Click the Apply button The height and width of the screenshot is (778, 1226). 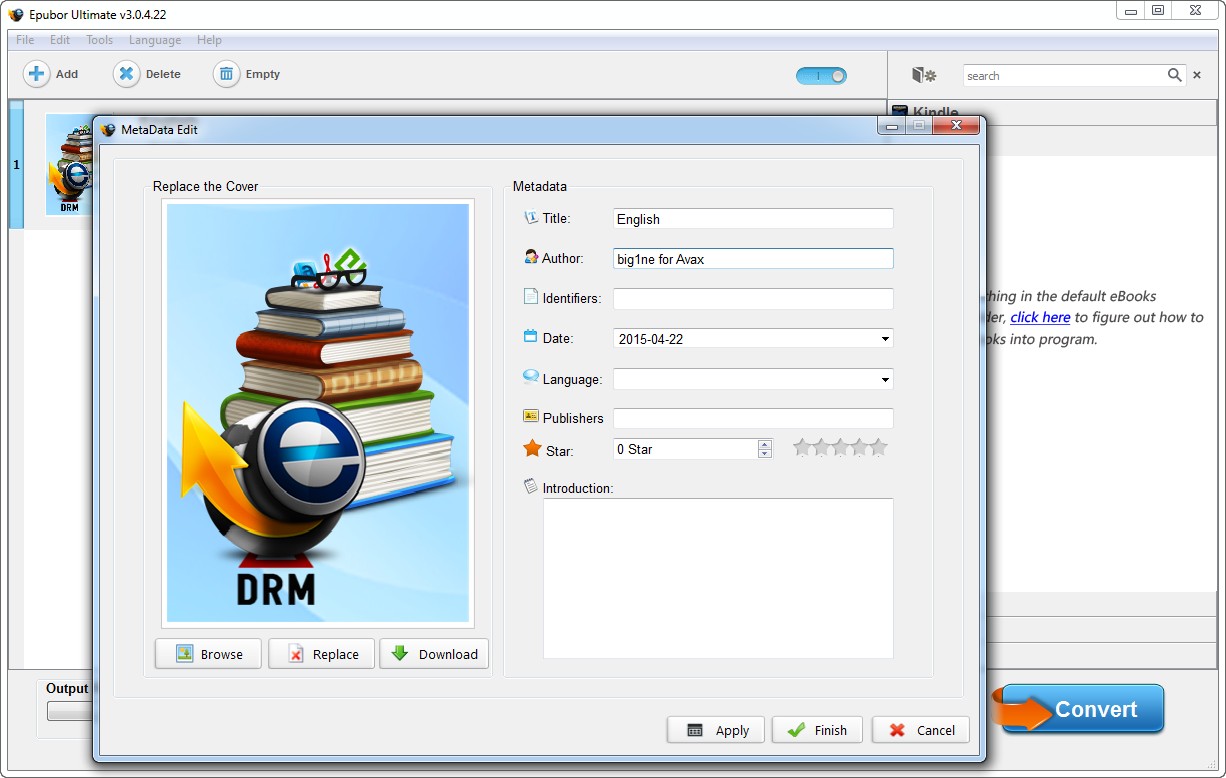(716, 730)
